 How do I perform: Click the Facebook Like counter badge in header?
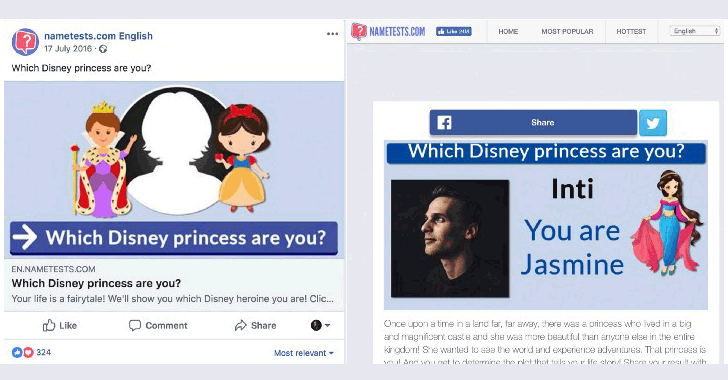(x=454, y=31)
